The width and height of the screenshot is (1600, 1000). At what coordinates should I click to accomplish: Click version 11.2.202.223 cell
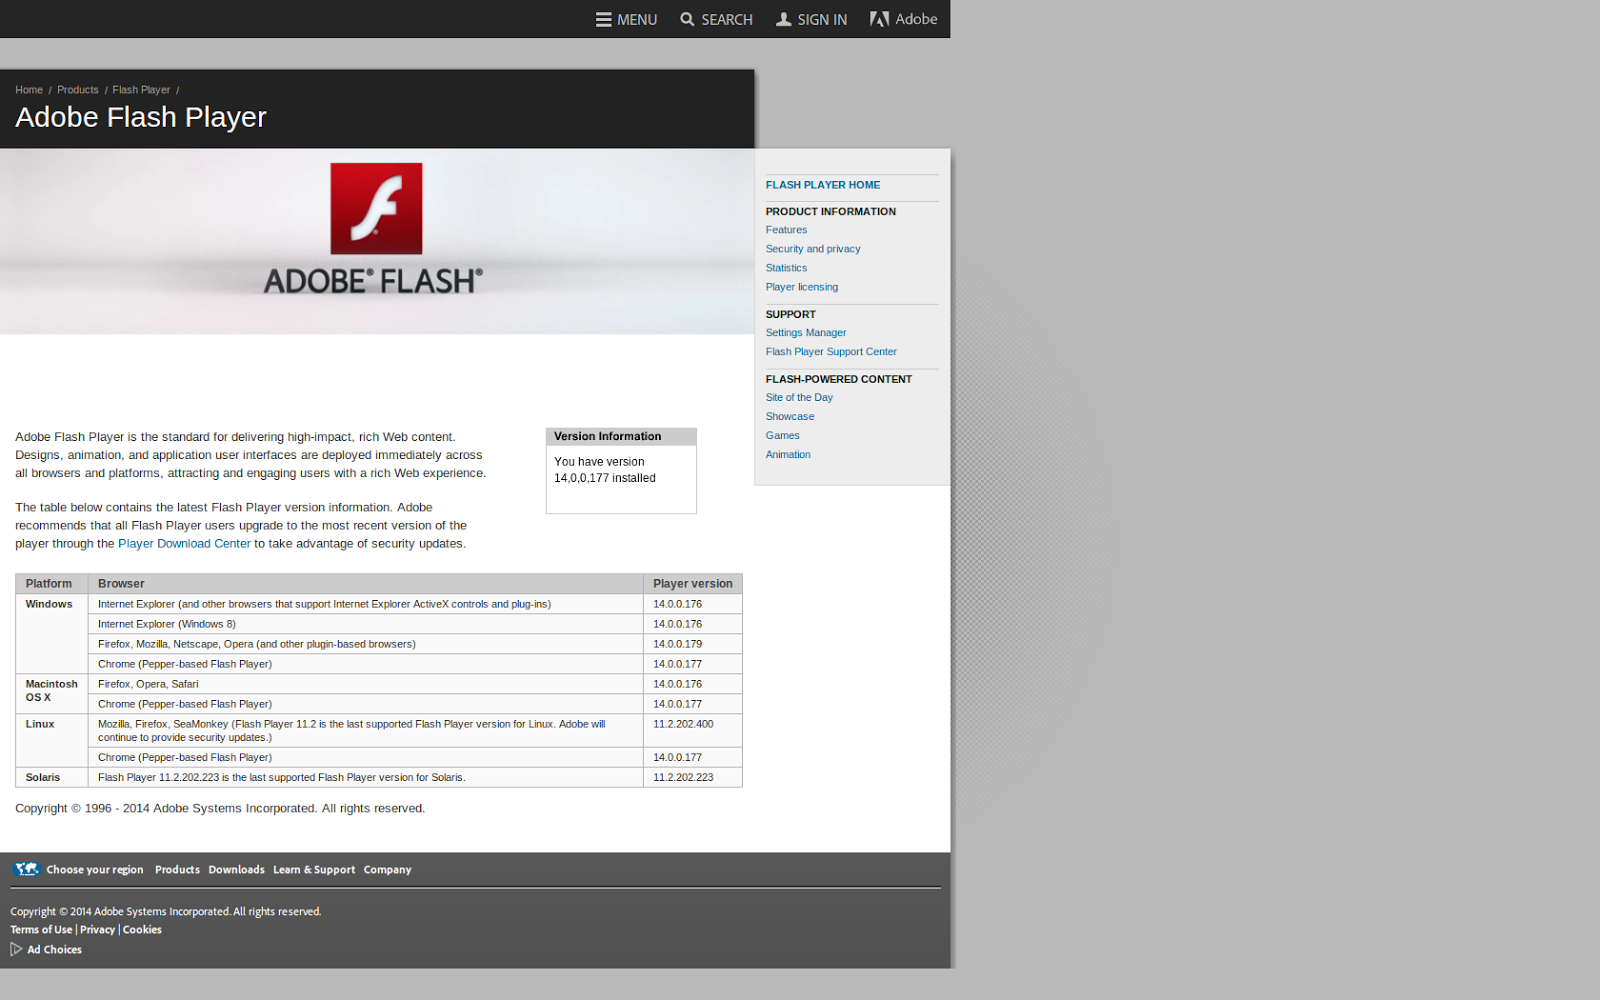point(693,778)
